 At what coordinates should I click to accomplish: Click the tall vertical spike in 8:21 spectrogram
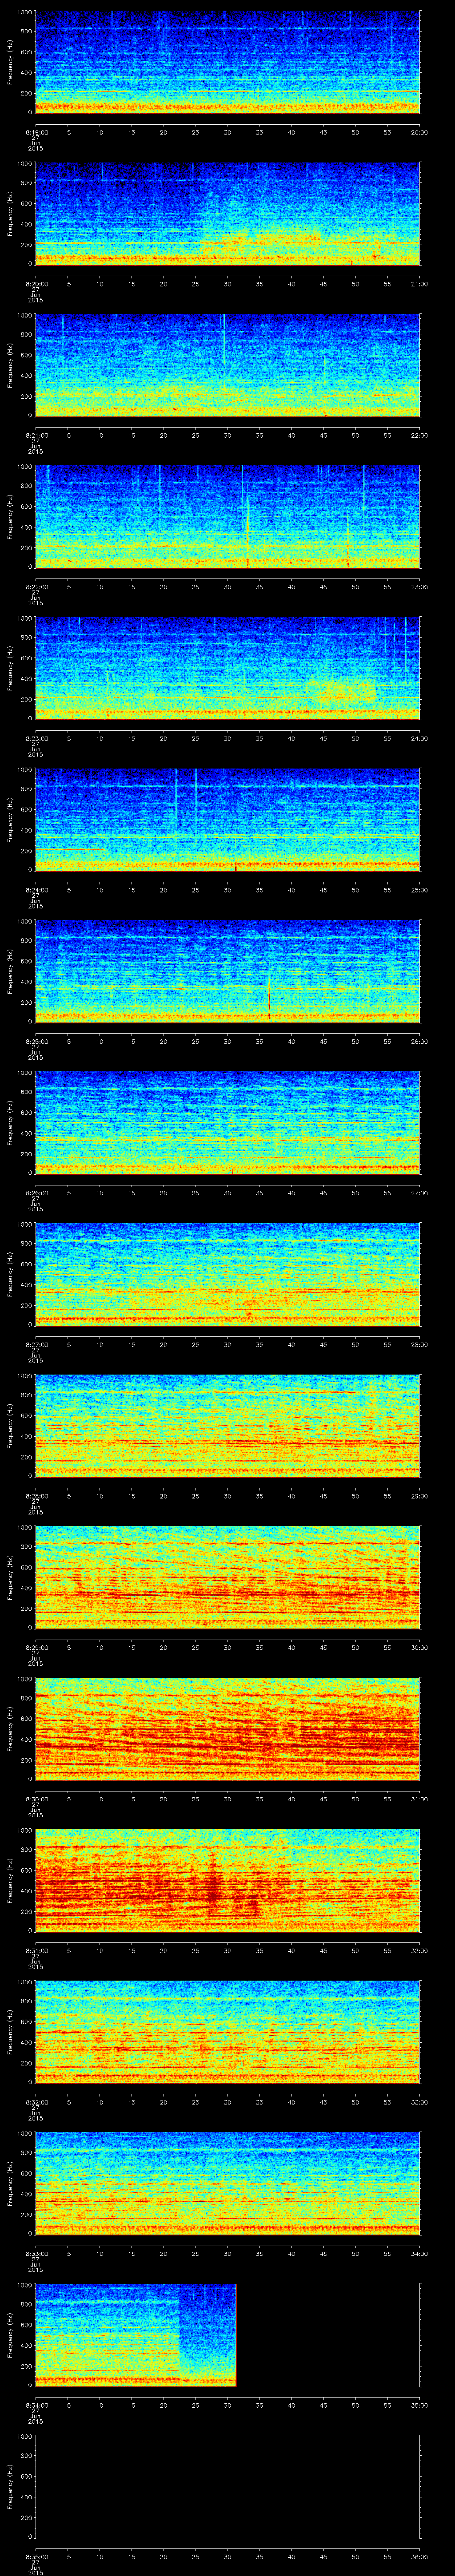[224, 340]
